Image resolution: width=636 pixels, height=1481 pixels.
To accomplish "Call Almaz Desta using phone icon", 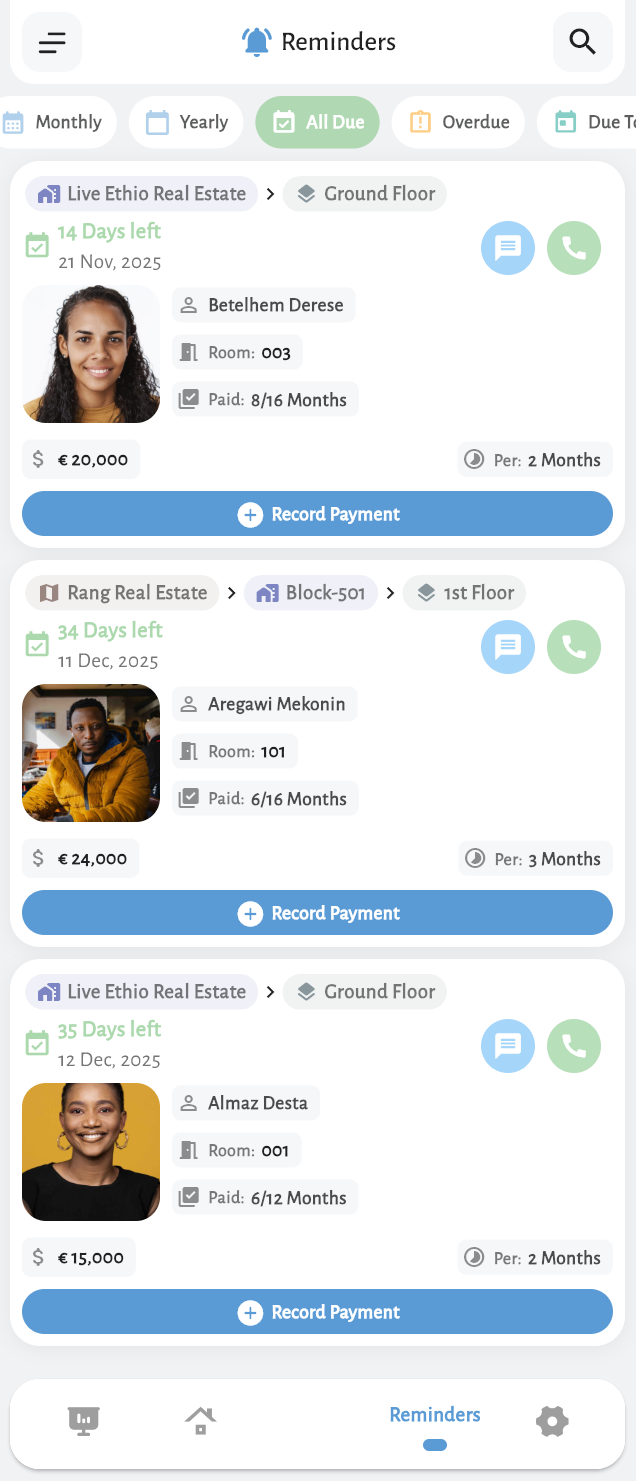I will (574, 1045).
